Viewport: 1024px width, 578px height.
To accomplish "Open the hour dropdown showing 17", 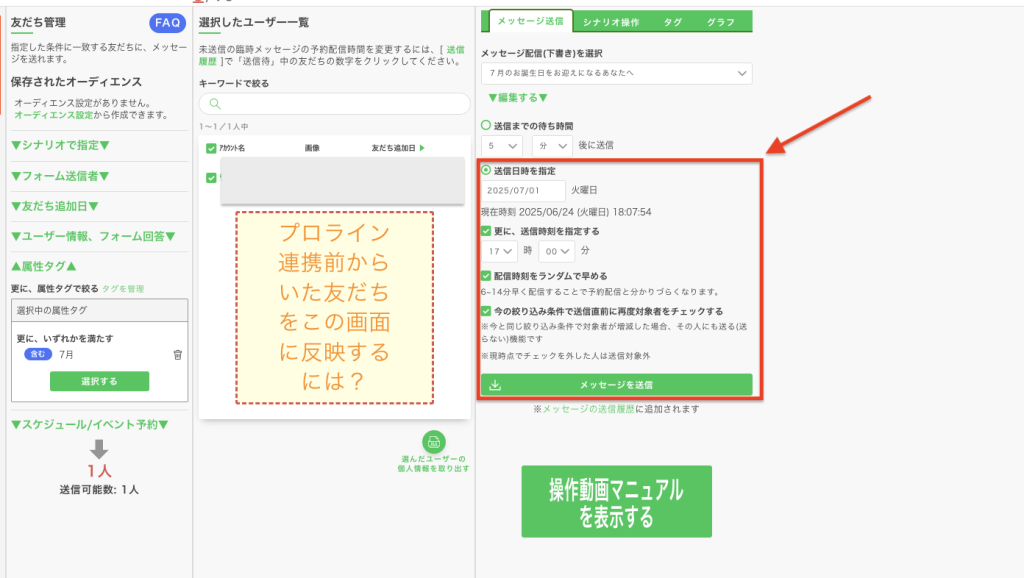I will click(499, 251).
